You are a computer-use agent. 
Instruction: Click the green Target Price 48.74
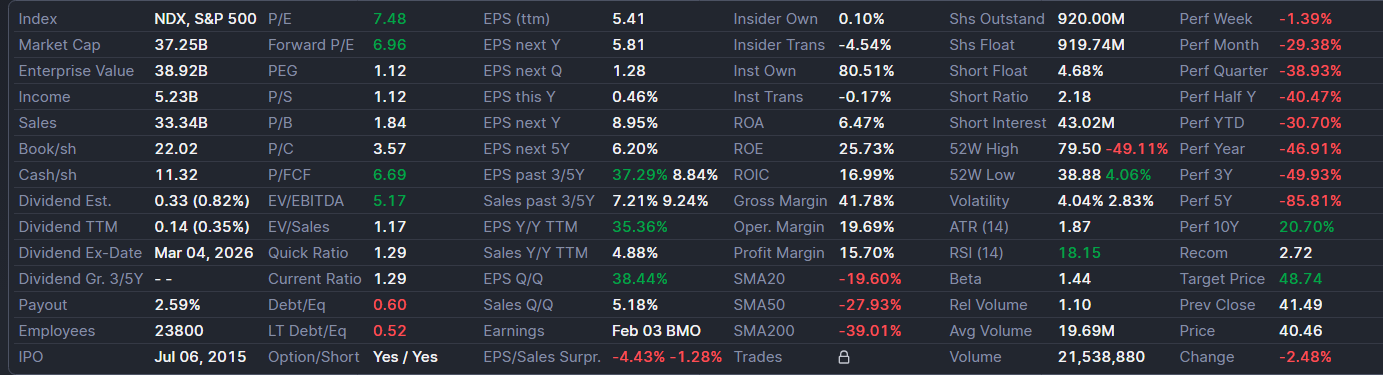(x=1300, y=278)
